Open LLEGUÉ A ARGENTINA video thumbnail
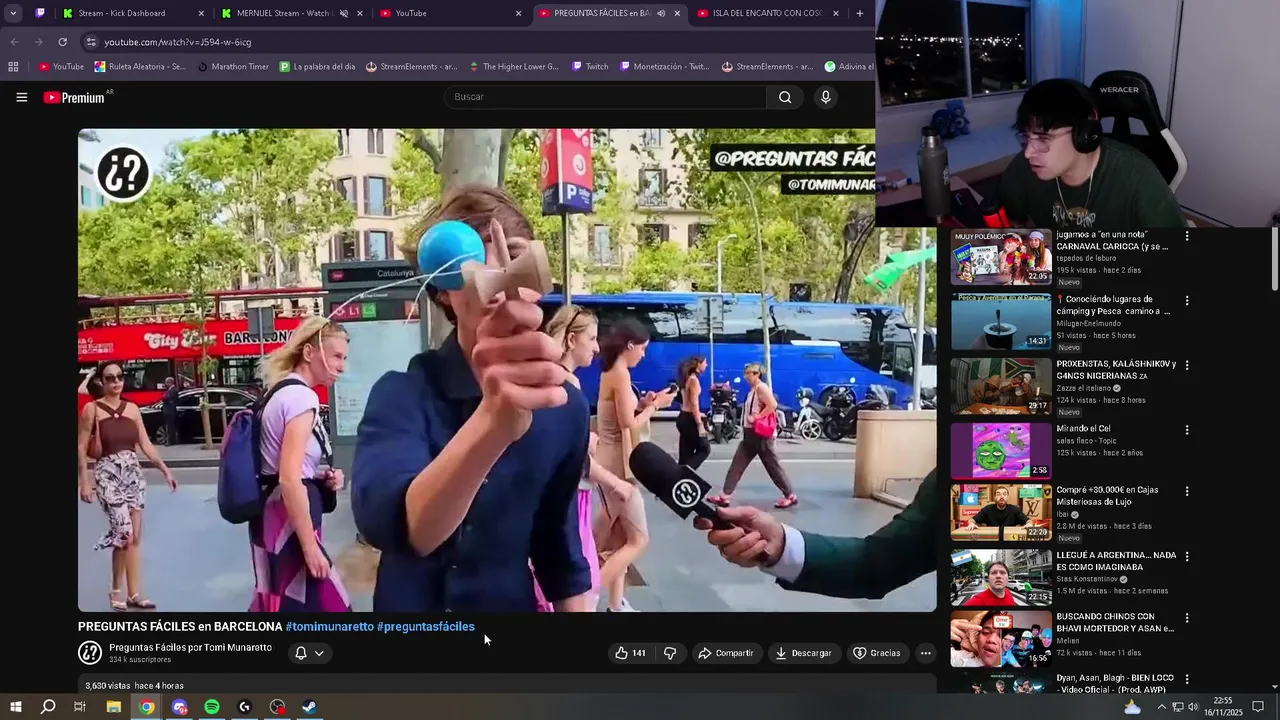The height and width of the screenshot is (720, 1280). click(x=1000, y=578)
